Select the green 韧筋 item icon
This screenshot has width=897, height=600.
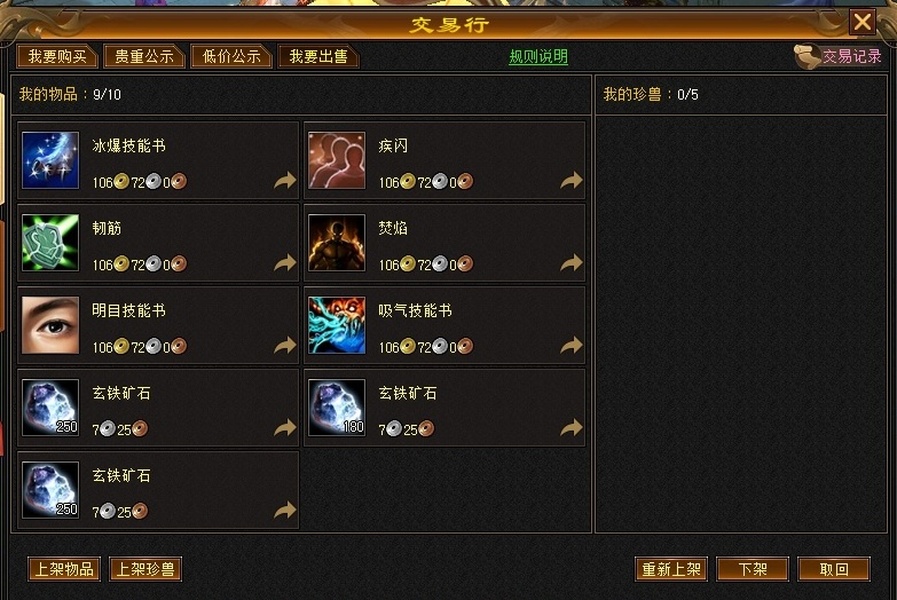click(50, 243)
